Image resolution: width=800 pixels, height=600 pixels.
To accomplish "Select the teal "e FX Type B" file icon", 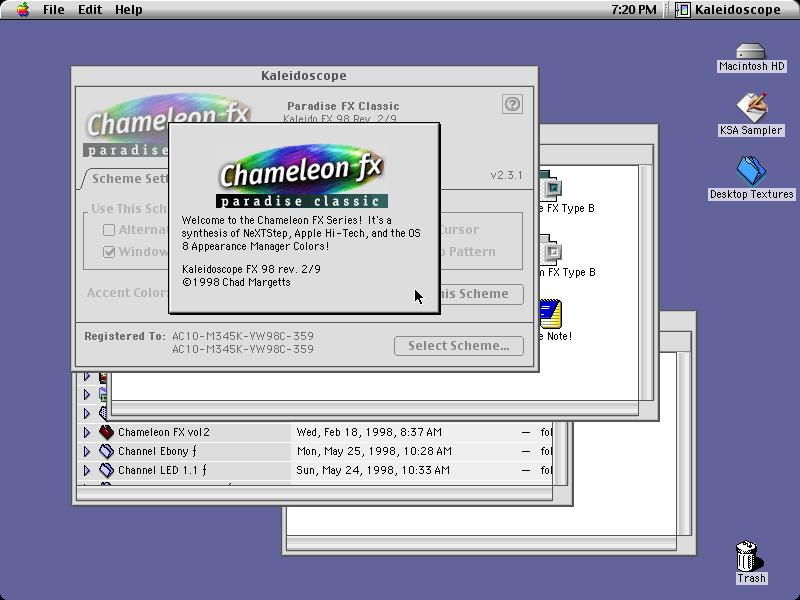I will 551,186.
